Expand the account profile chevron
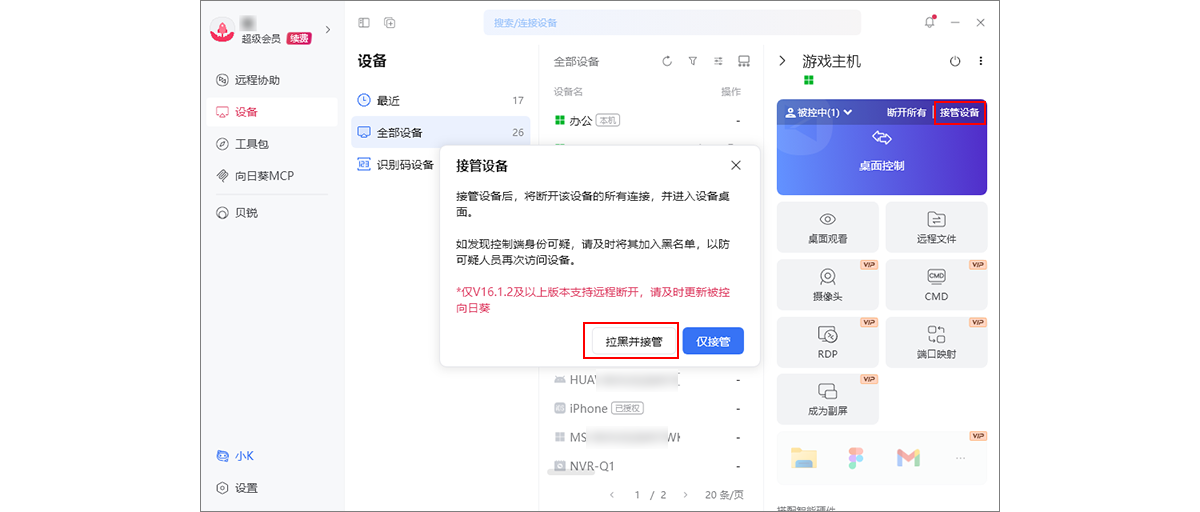1200x512 pixels. pos(328,30)
